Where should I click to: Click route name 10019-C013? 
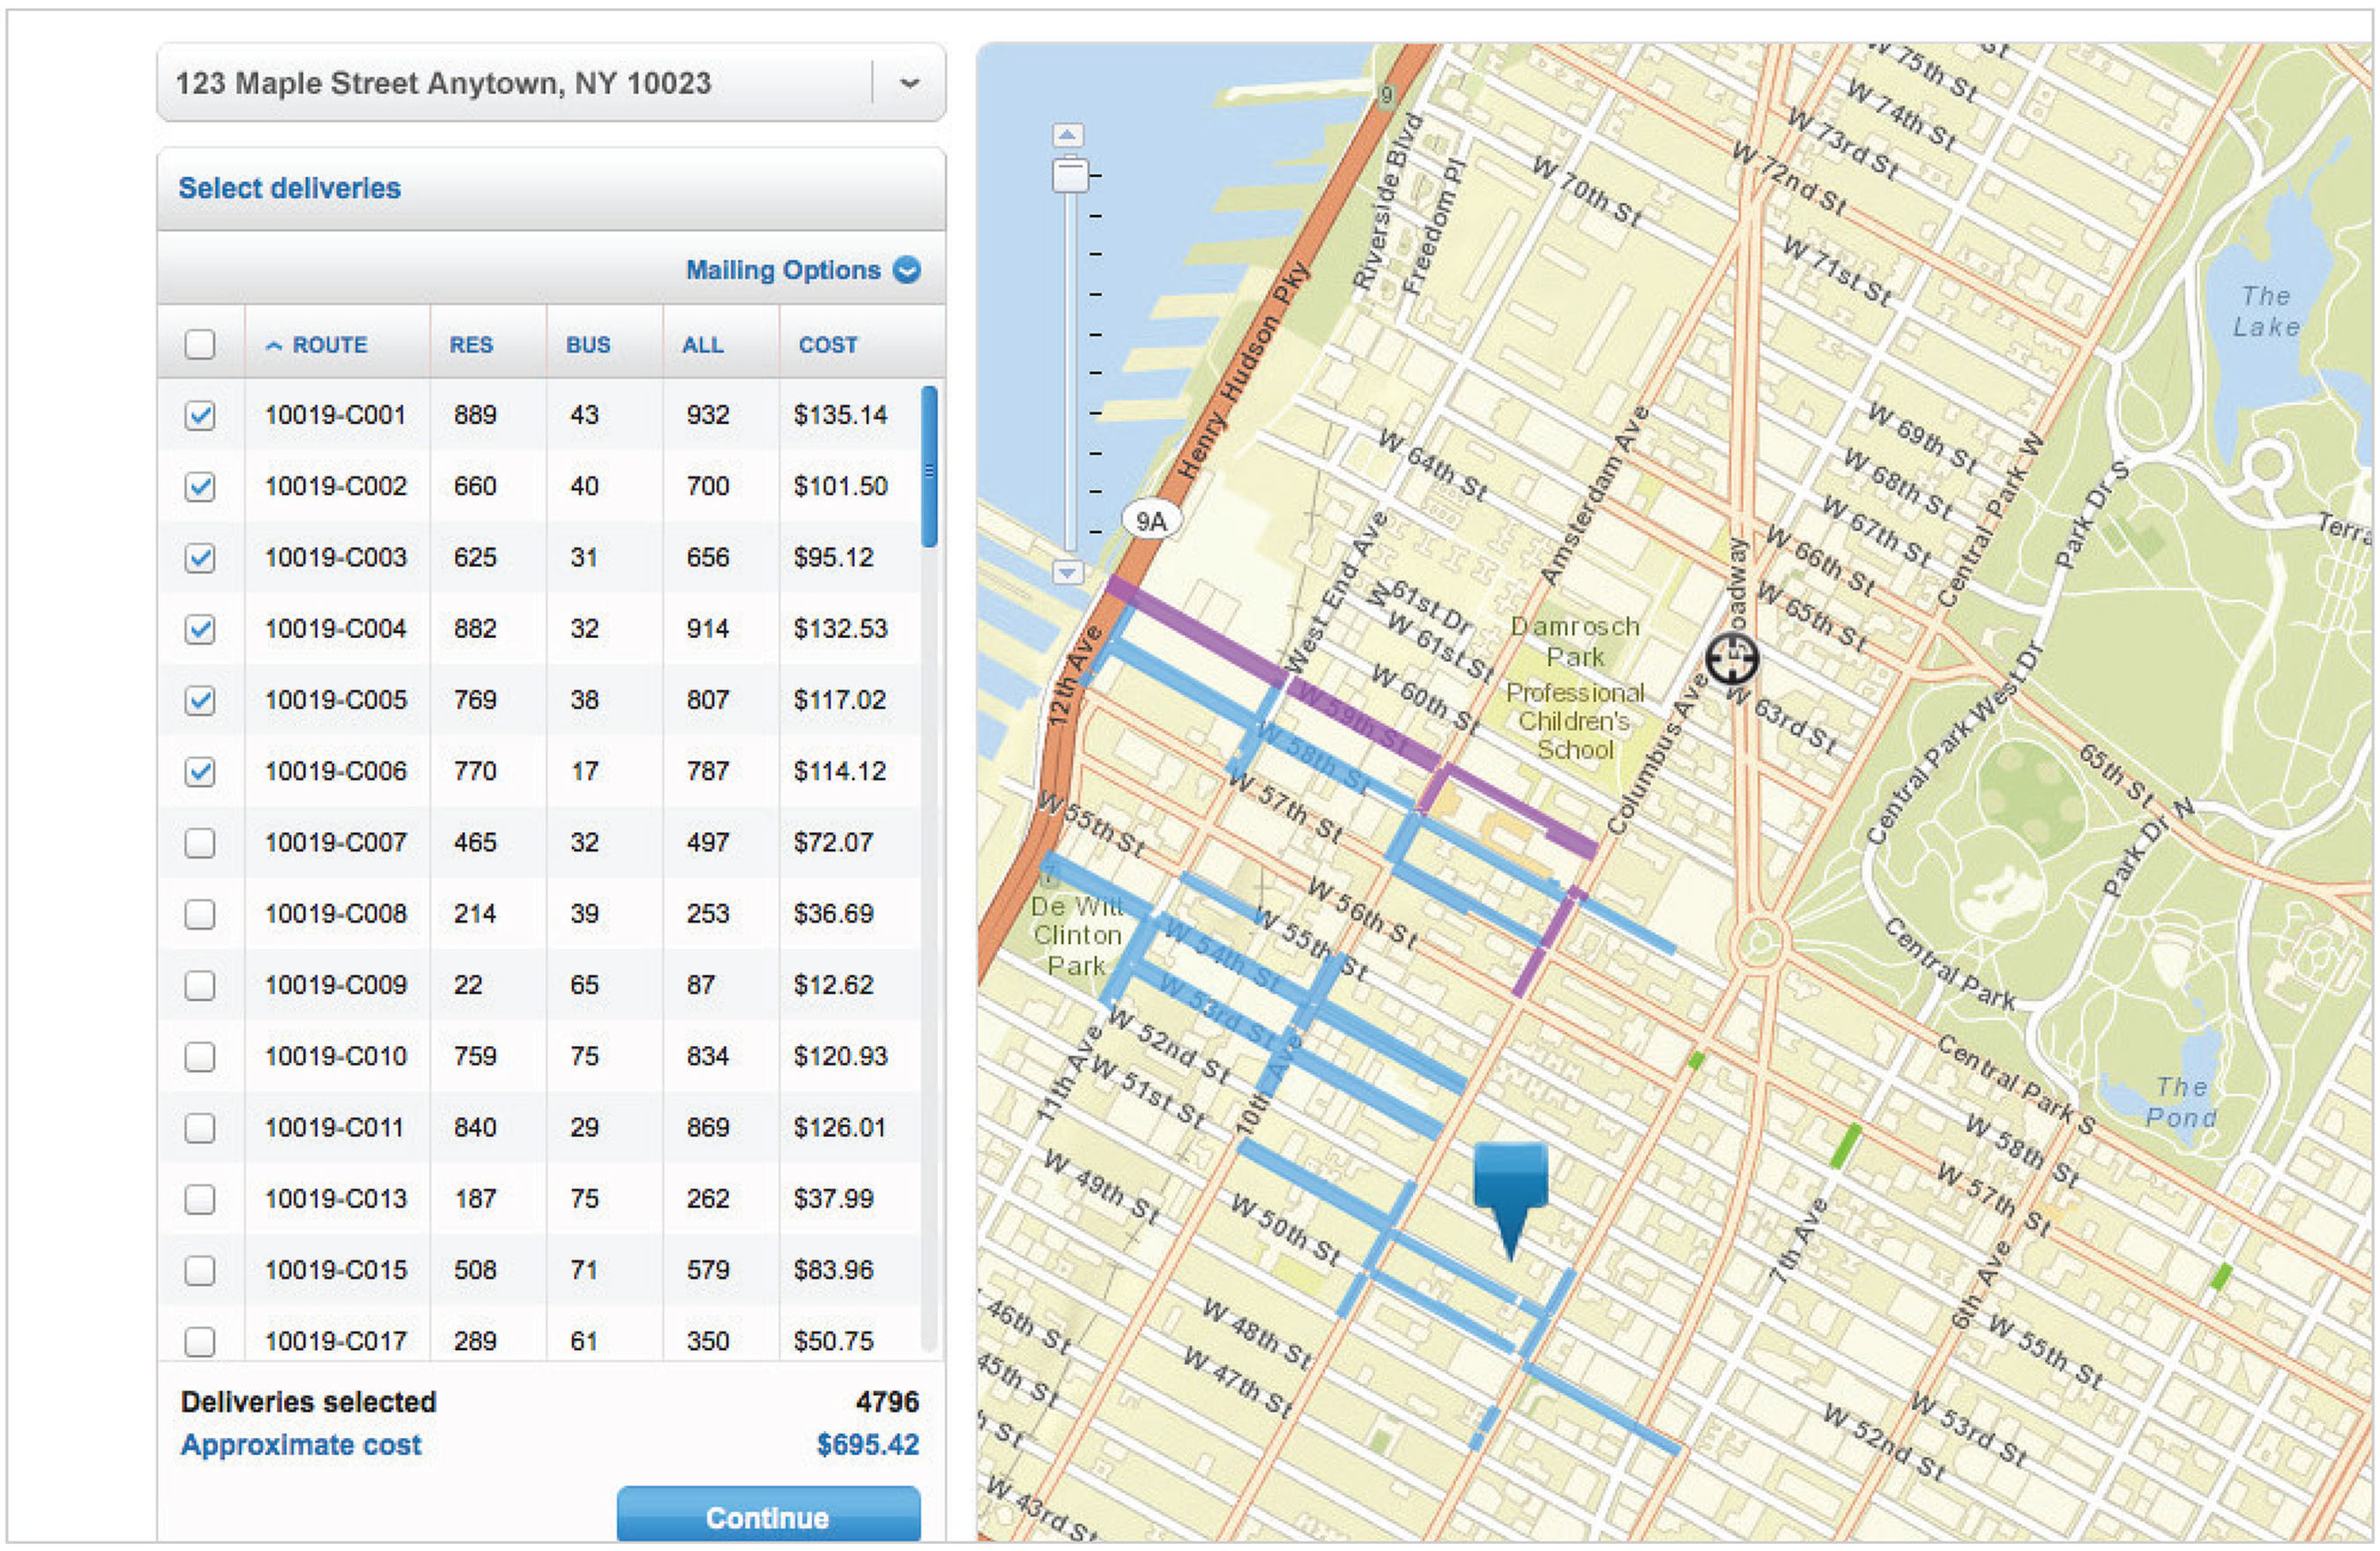coord(336,1199)
